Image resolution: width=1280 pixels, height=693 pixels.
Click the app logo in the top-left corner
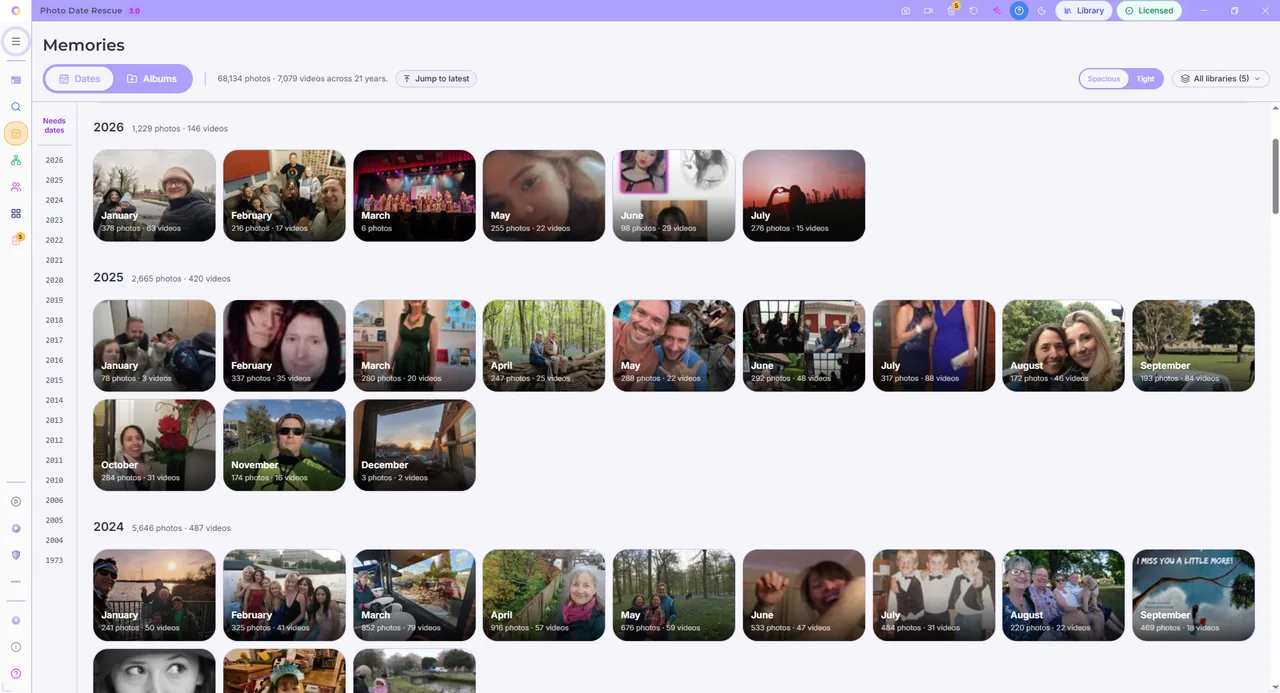16,11
